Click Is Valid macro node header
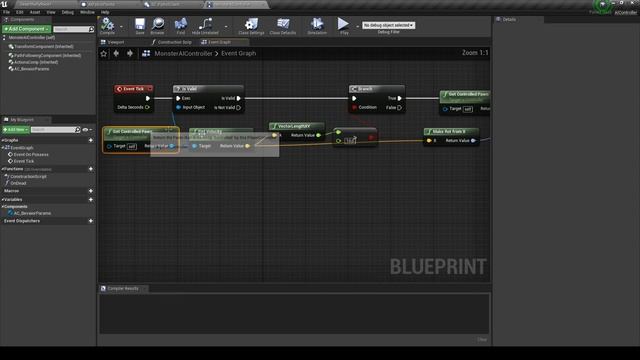The width and height of the screenshot is (640, 360). 208,89
